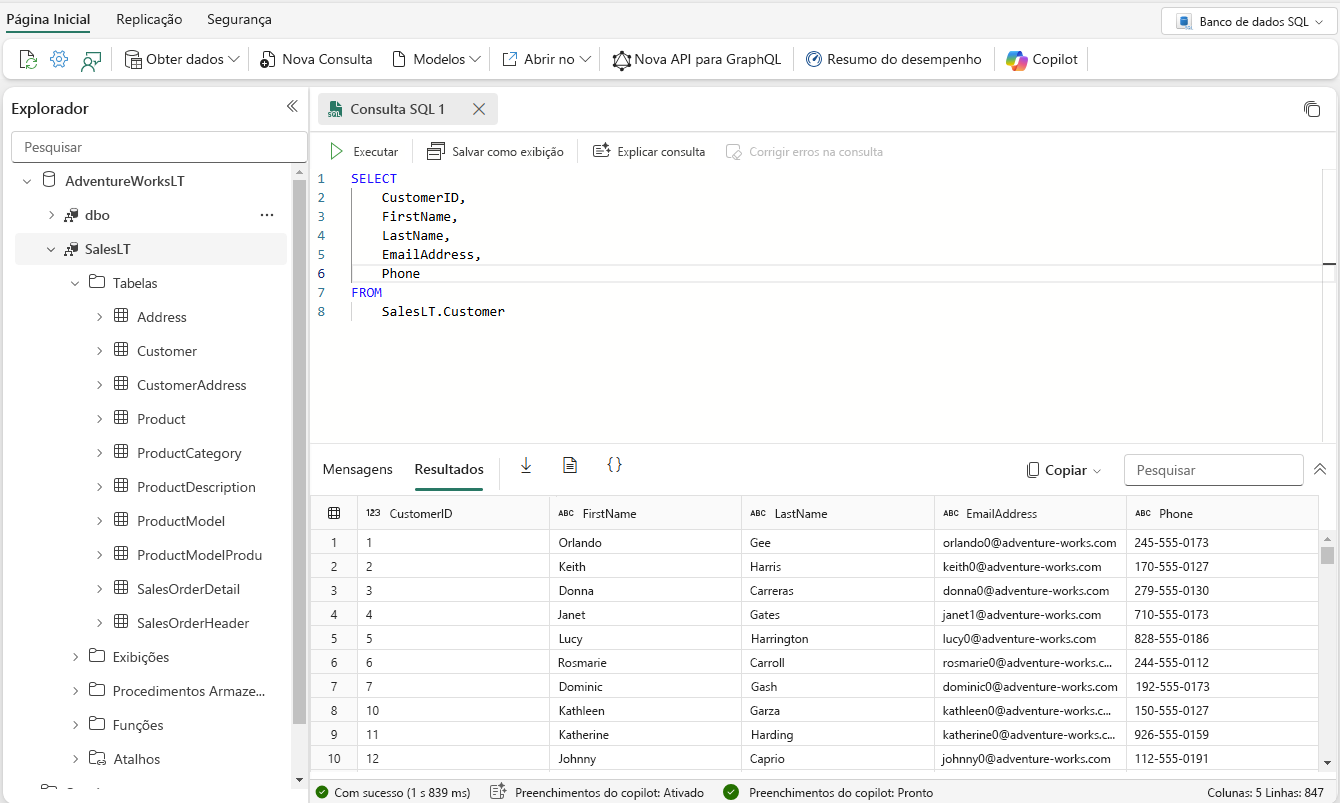Image resolution: width=1340 pixels, height=803 pixels.
Task: Click the LastName cell Harrington
Action: (838, 639)
